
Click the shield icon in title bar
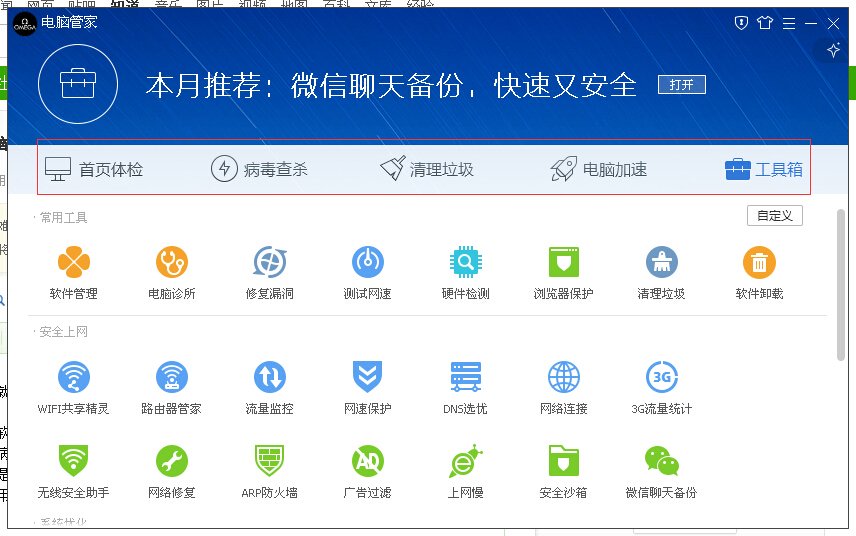741,23
